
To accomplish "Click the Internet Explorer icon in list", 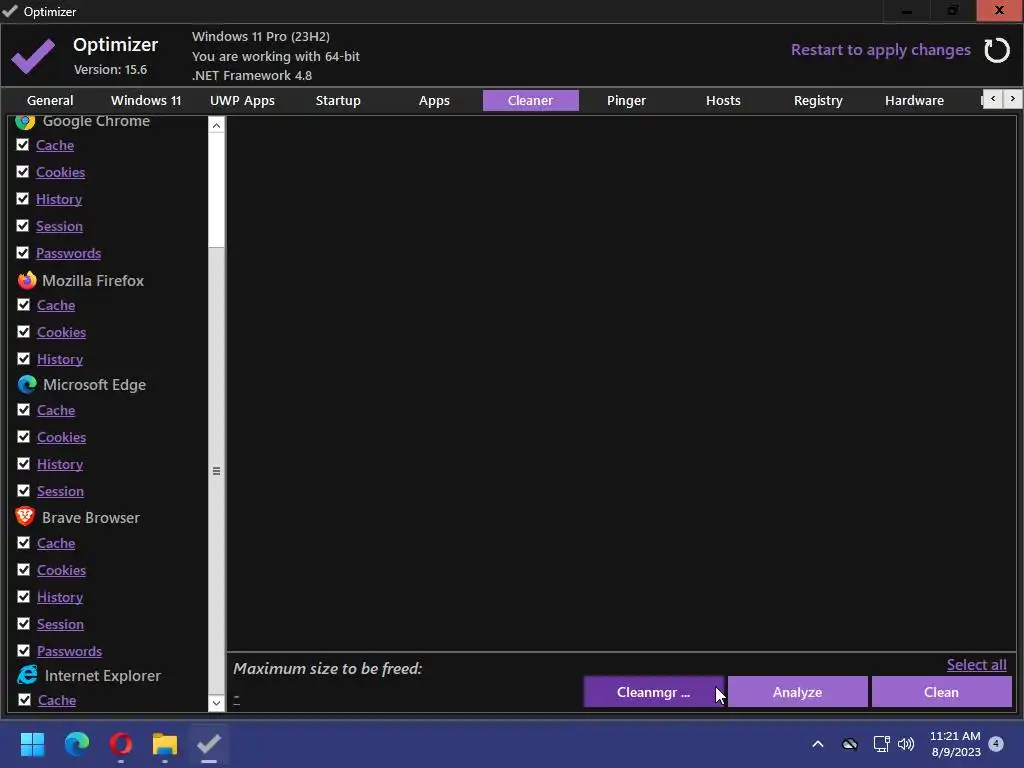I will click(x=27, y=675).
